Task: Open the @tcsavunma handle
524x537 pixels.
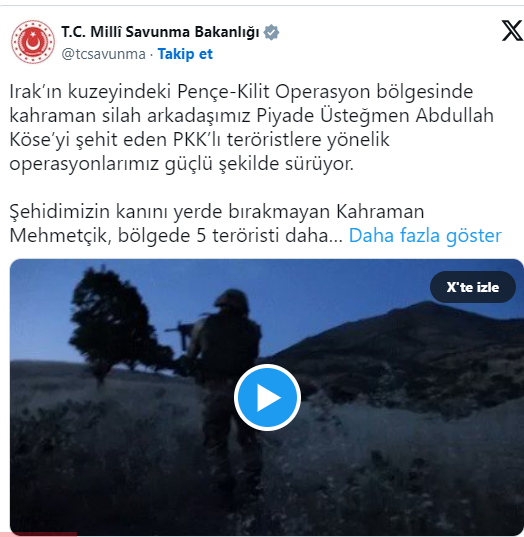Action: pyautogui.click(x=103, y=54)
